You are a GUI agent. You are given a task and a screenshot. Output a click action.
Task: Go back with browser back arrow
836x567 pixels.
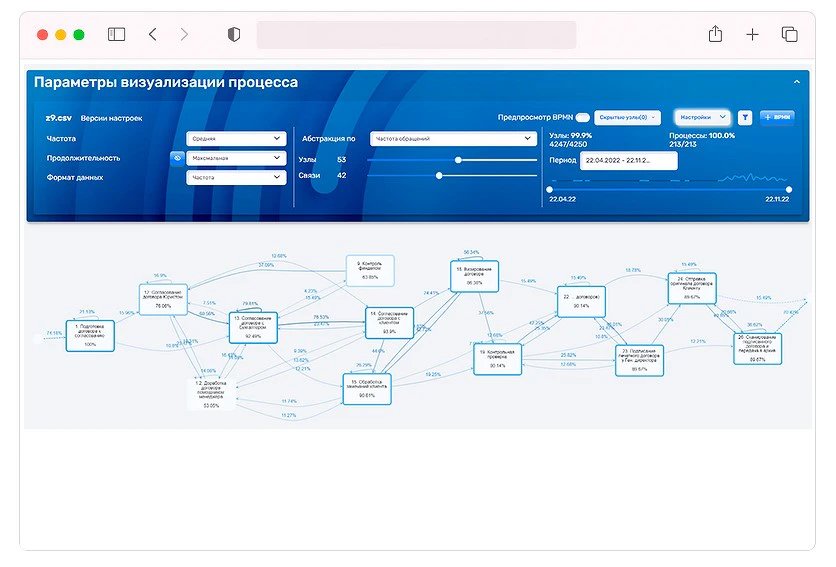152,35
